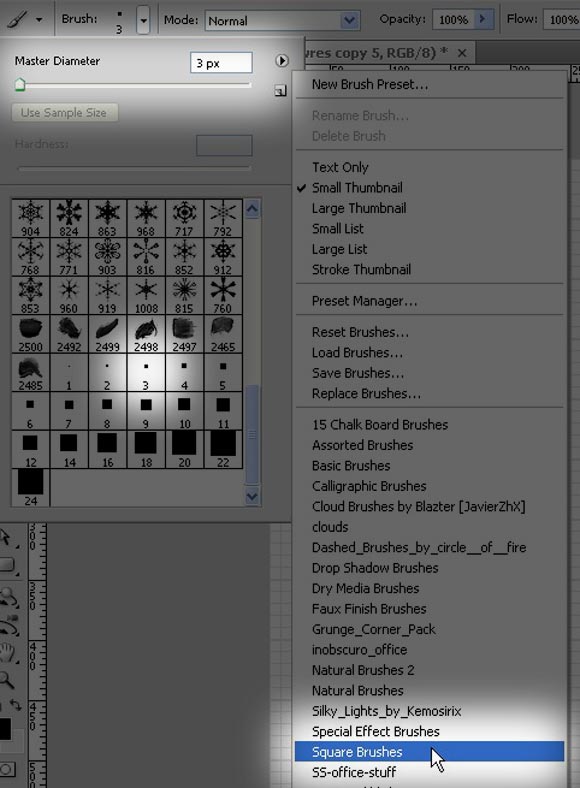Load the Silky_Lights_by_Kemosirix brushes

click(x=386, y=711)
